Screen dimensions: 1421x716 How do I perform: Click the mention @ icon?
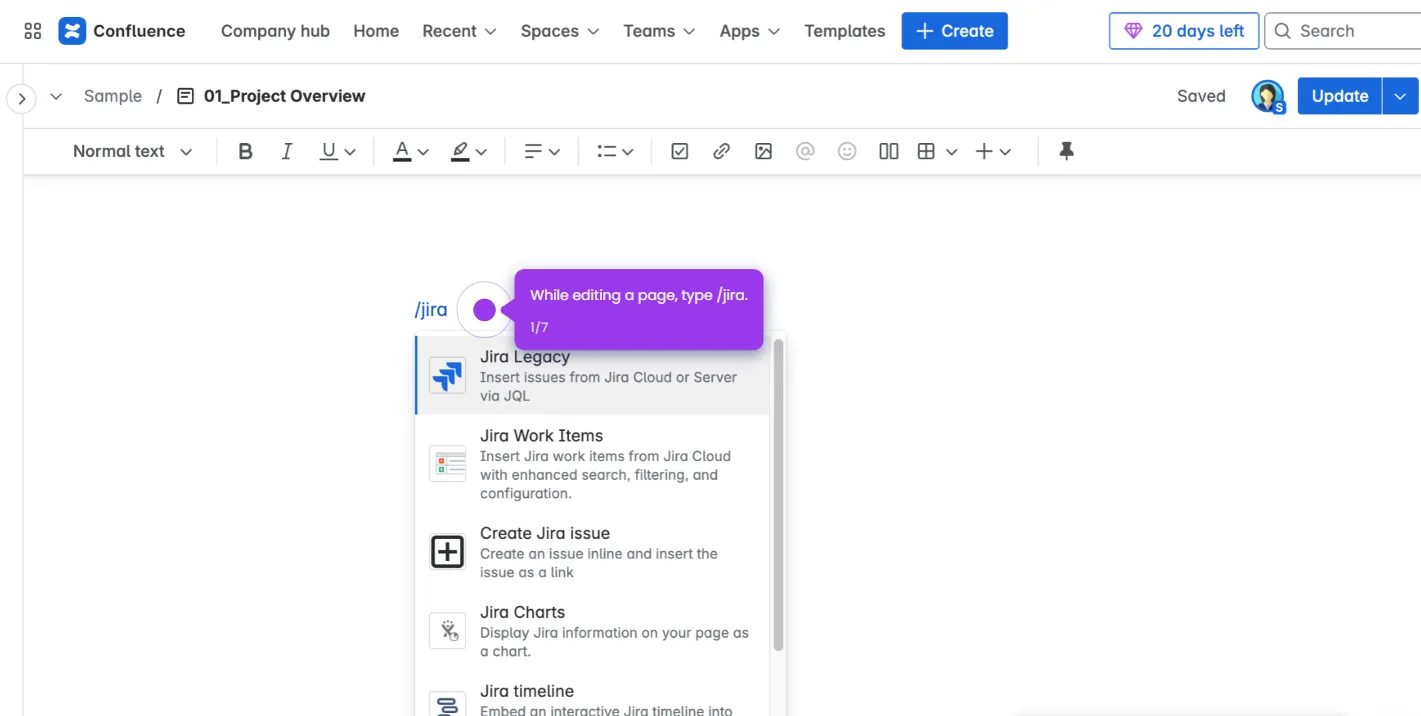coord(805,151)
